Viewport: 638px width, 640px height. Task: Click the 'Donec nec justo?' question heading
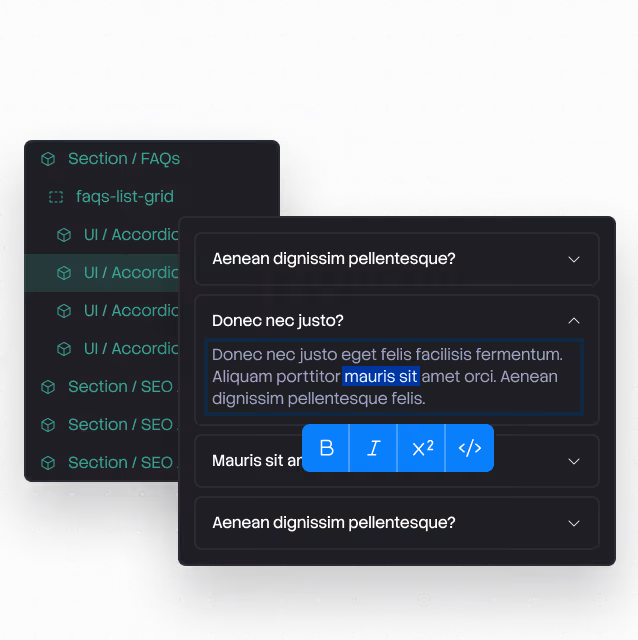278,321
